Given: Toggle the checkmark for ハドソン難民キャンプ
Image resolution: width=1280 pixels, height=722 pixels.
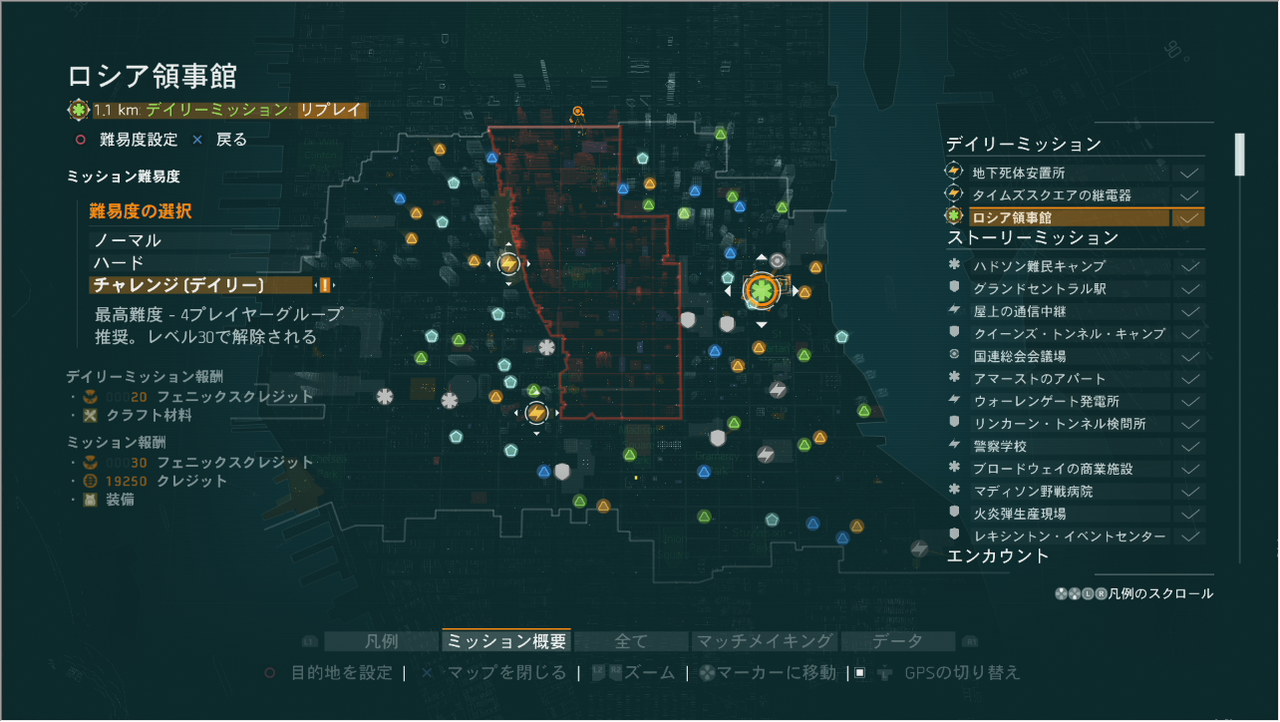Looking at the screenshot, I should tap(1189, 266).
